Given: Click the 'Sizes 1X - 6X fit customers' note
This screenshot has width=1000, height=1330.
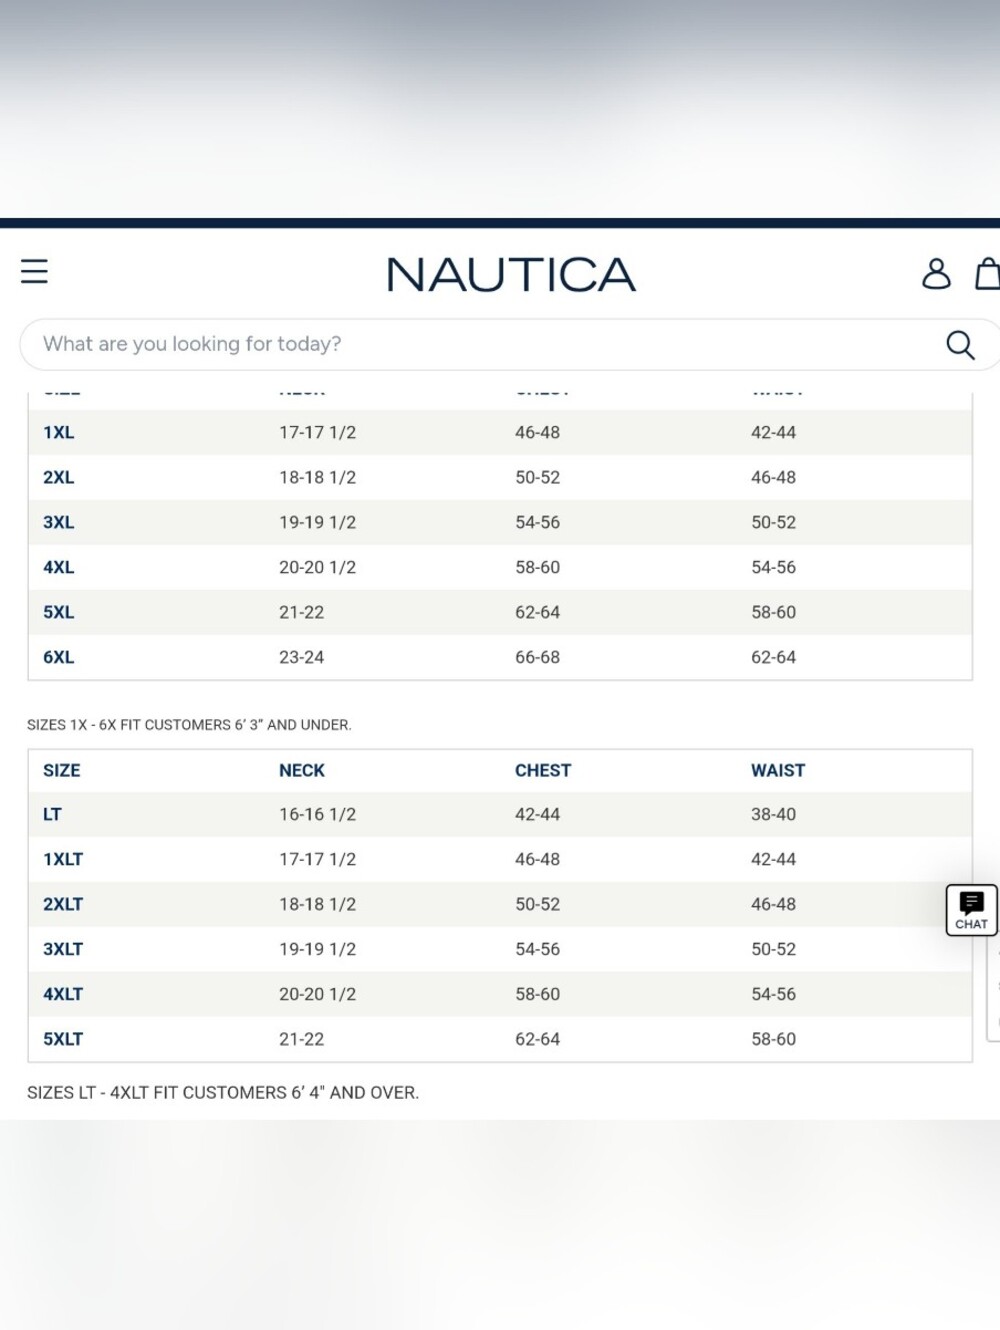Looking at the screenshot, I should tap(189, 725).
